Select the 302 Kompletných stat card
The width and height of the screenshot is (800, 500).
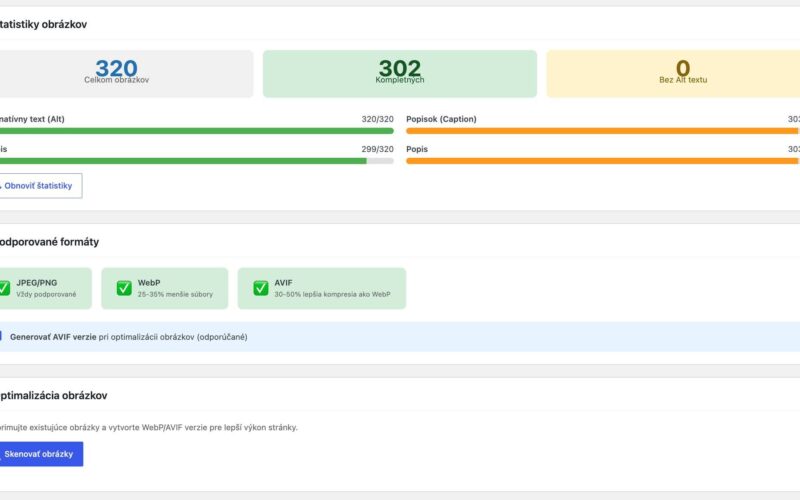[x=399, y=73]
